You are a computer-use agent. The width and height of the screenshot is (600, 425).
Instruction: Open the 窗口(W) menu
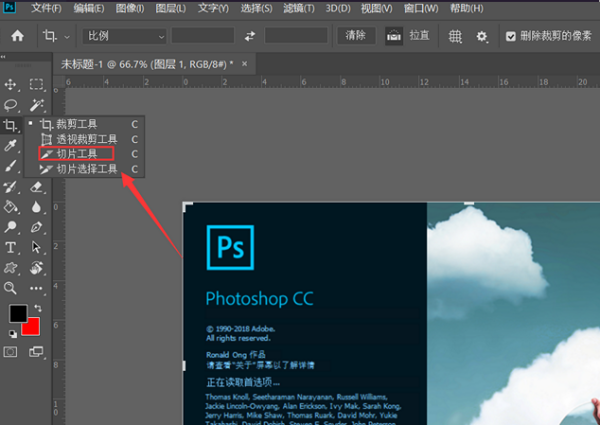tap(421, 8)
